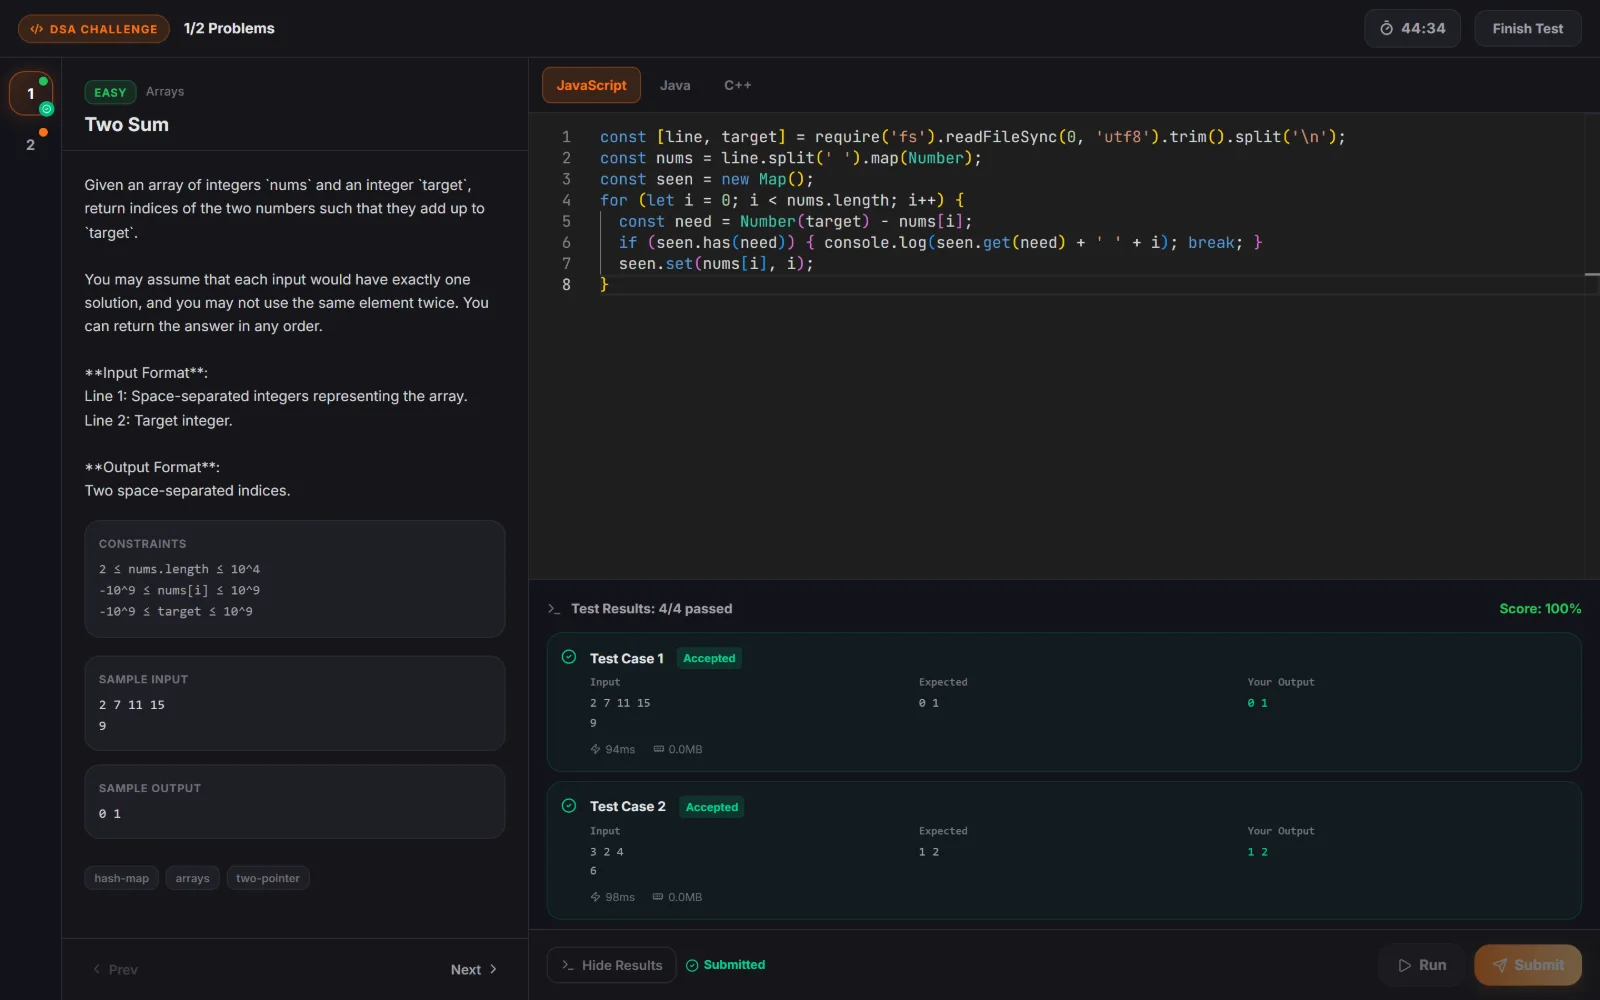Click the arrays tag
1600x1000 pixels.
[x=192, y=878]
